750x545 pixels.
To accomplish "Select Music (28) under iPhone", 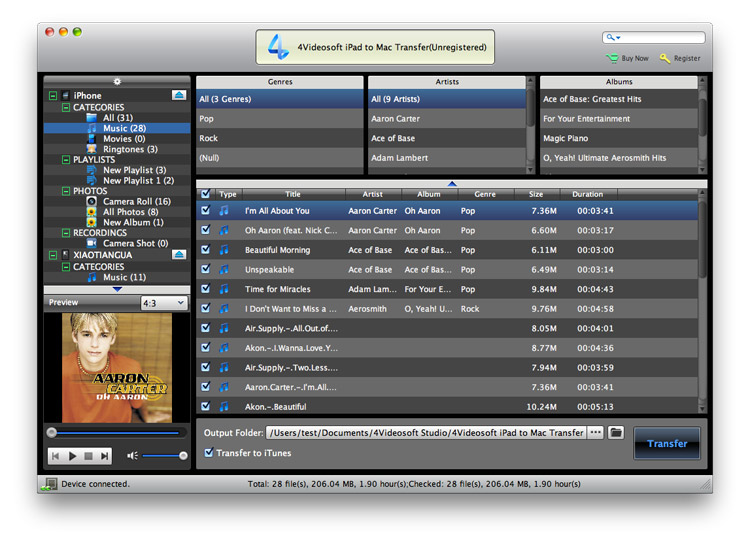I will tap(117, 128).
